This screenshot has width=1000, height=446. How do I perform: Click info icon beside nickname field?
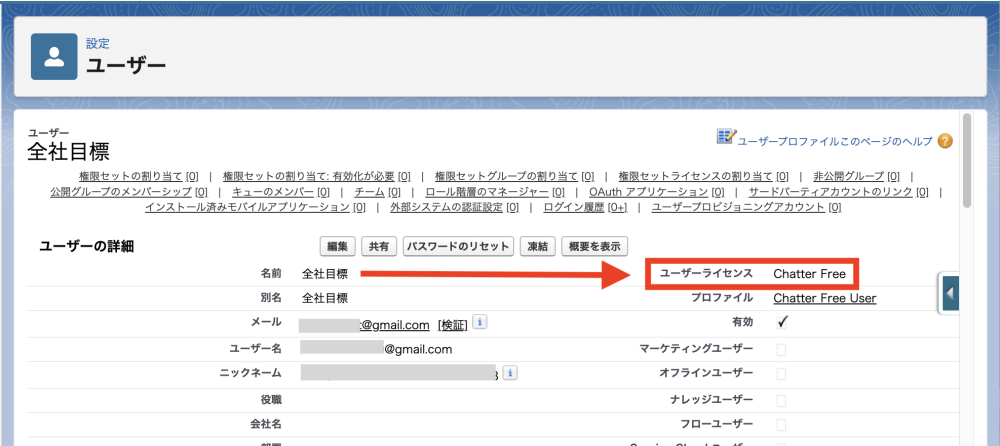click(510, 373)
